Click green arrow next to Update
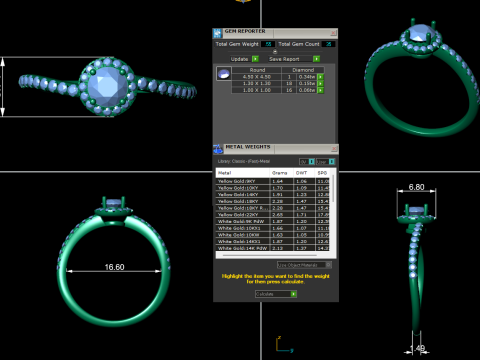 point(255,59)
